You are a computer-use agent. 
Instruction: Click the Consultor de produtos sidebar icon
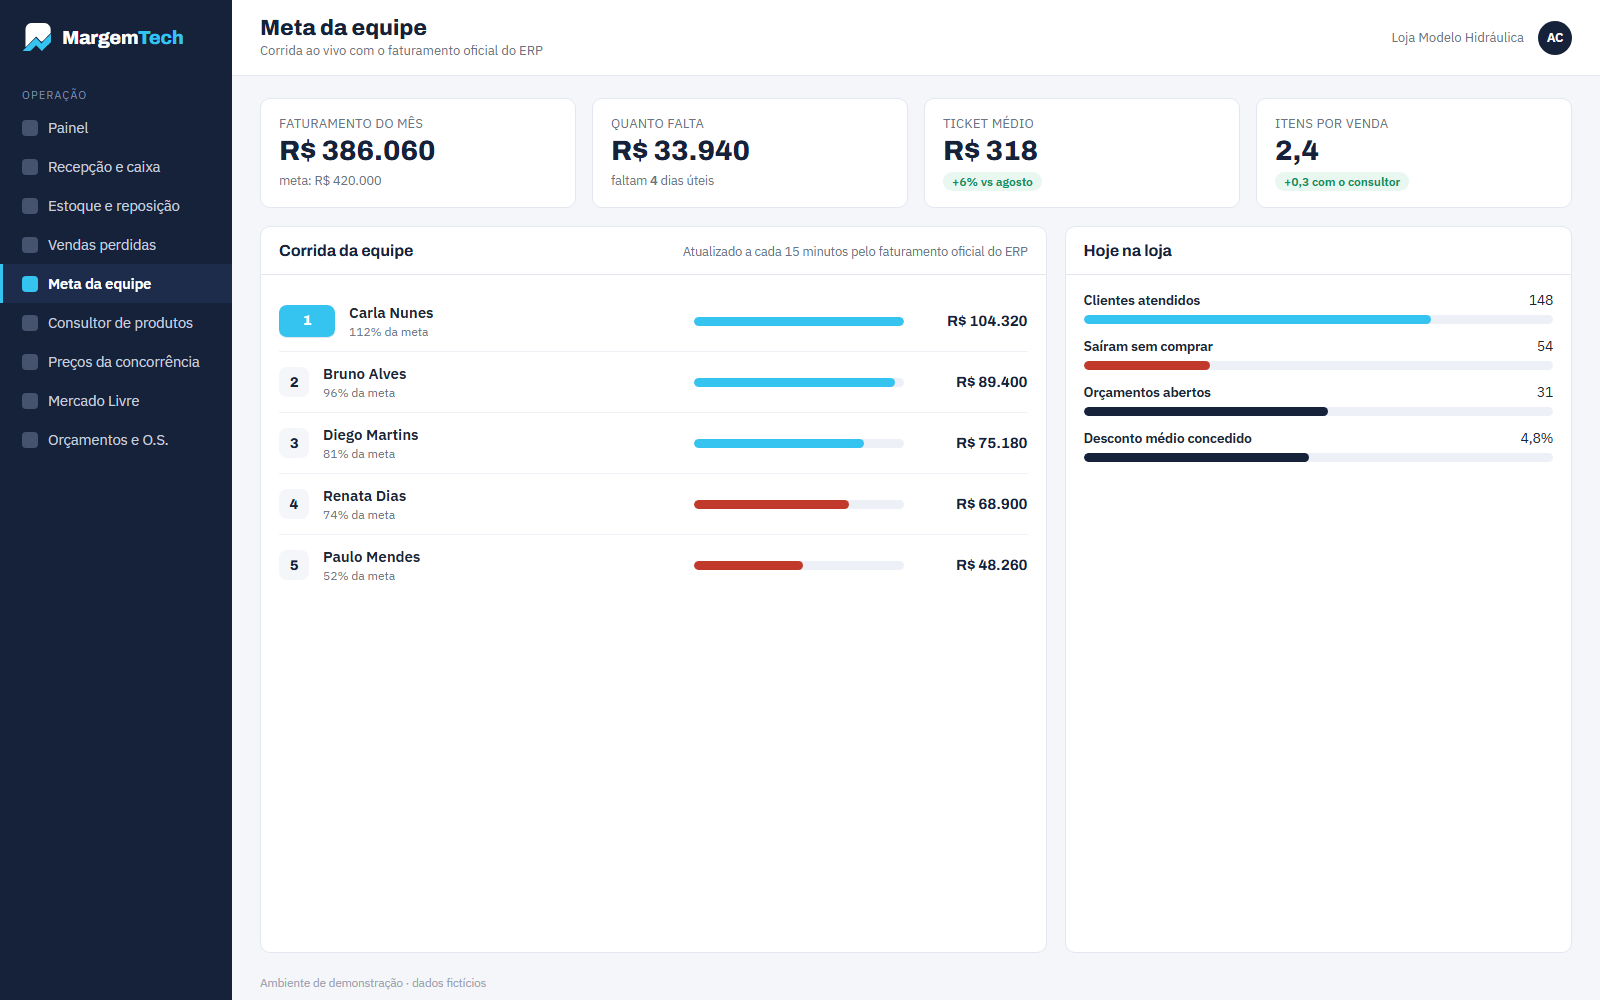pos(30,323)
